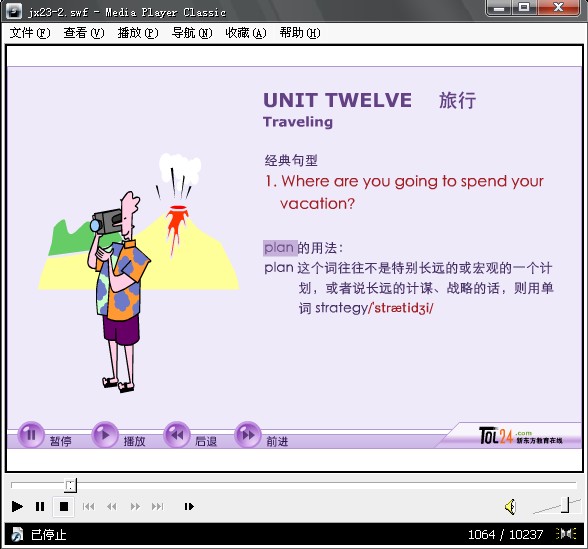The image size is (588, 549).
Task: Click the seek bar position handle
Action: (70, 485)
